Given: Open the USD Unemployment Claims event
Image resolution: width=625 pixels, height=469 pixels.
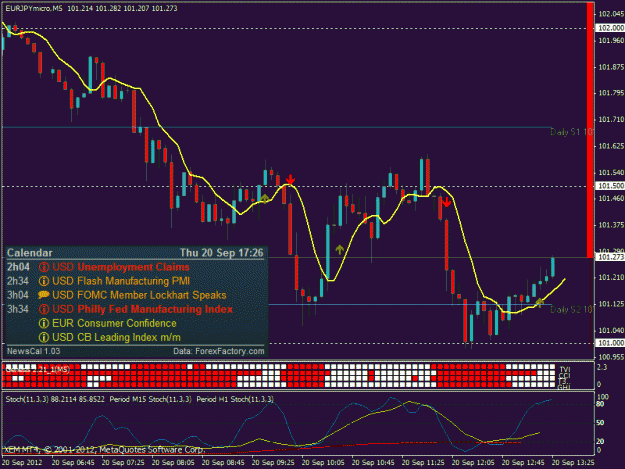Looking at the screenshot, I should pos(121,267).
